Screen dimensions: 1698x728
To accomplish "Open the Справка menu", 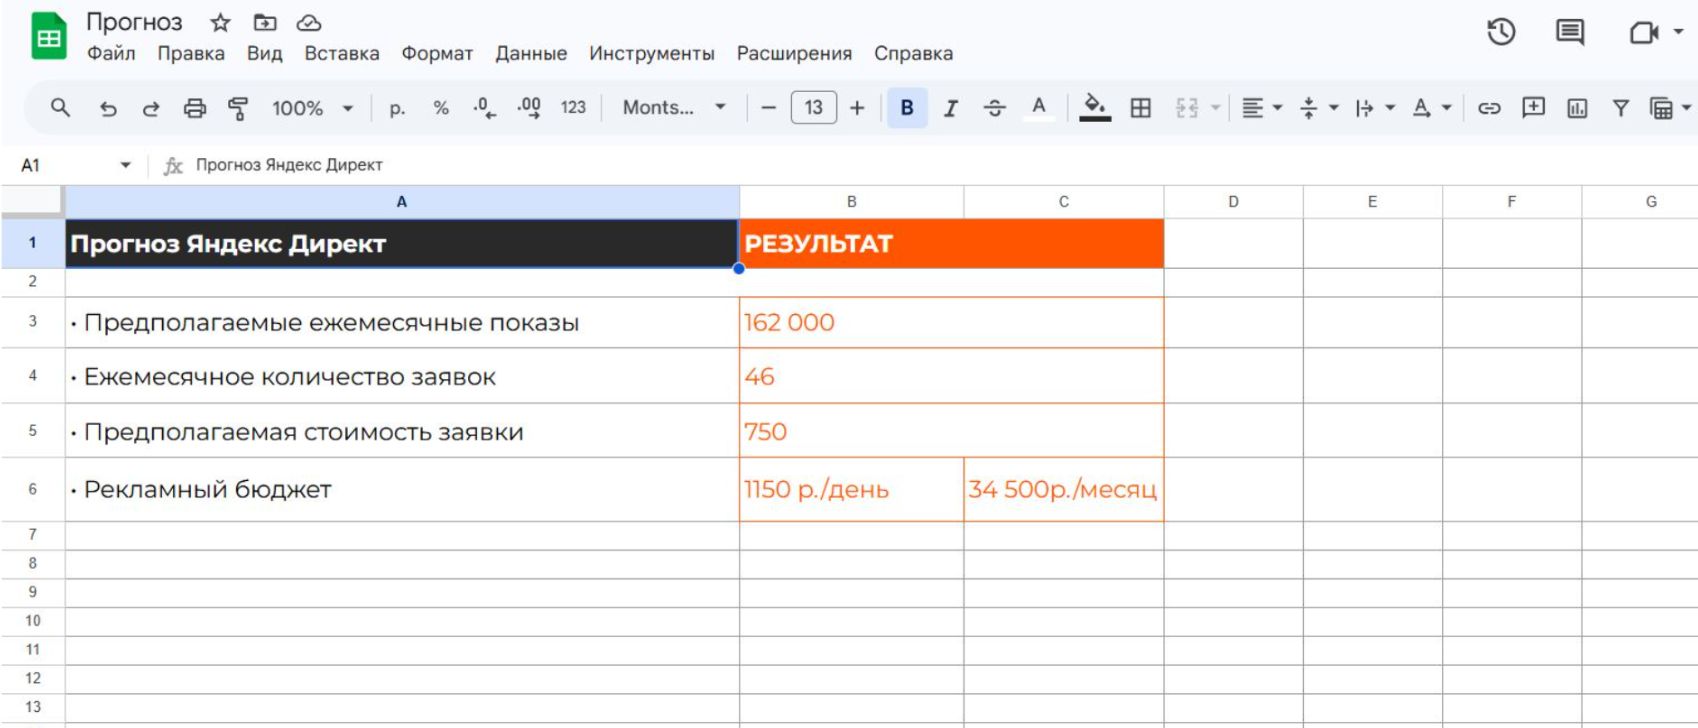I will click(914, 54).
